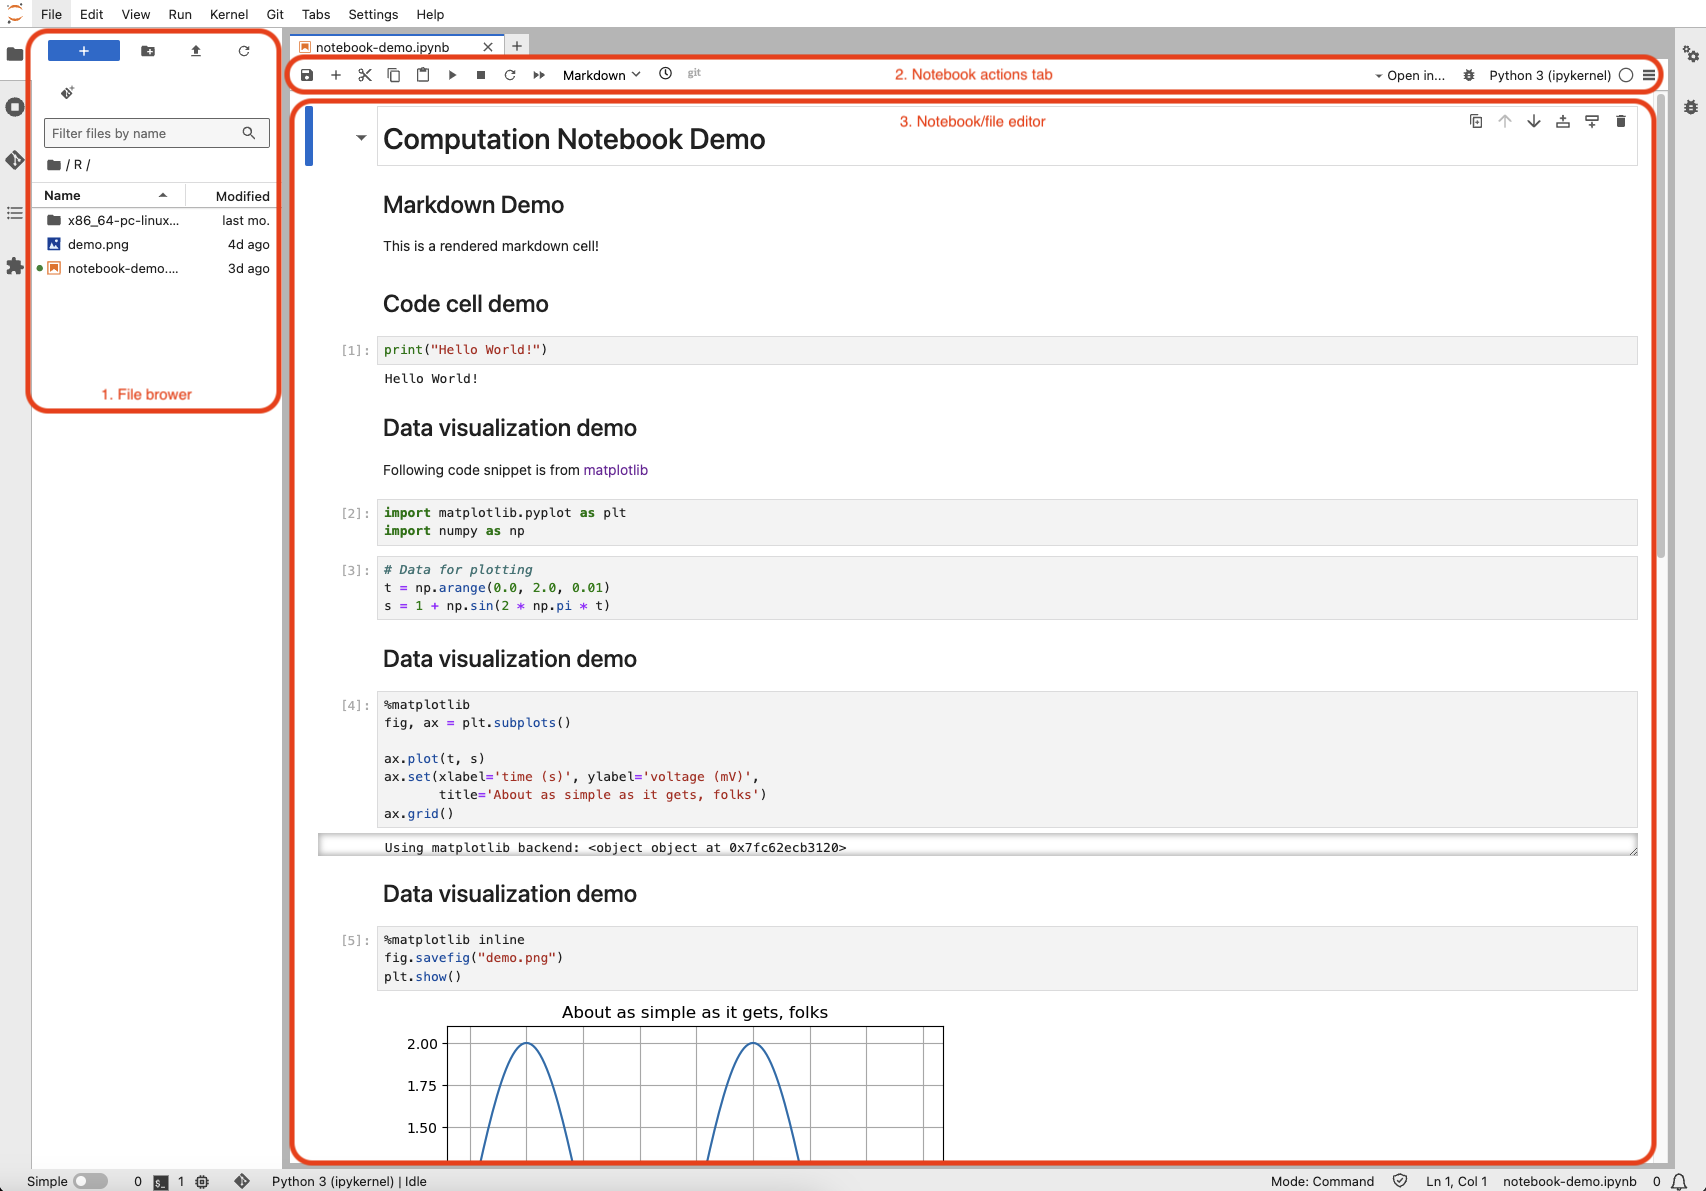
Task: Insert a cell below the active cell
Action: (x=1592, y=121)
